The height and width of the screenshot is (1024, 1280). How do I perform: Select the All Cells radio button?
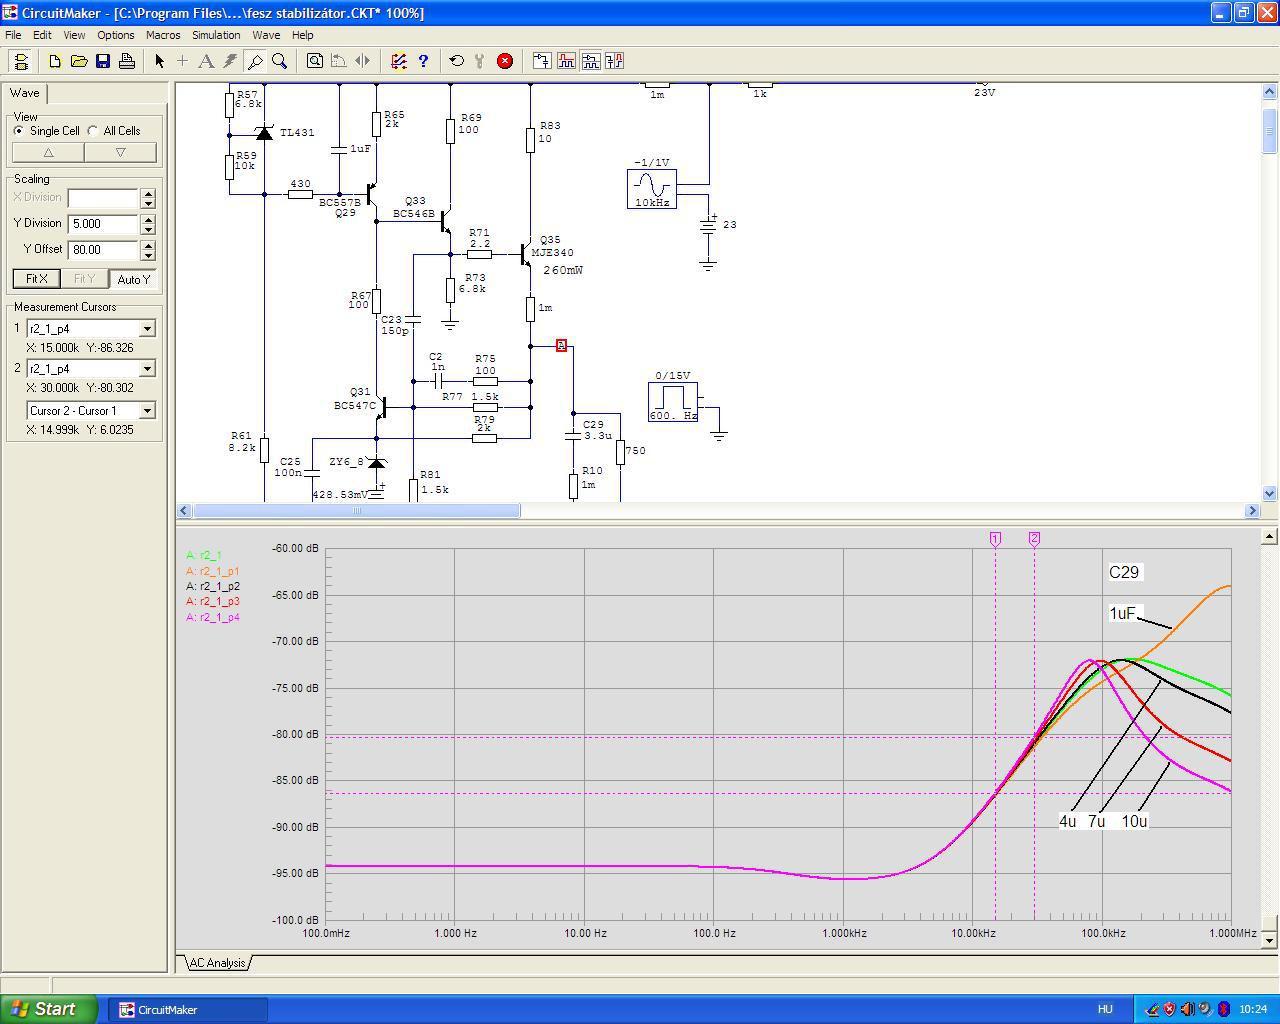tap(93, 131)
